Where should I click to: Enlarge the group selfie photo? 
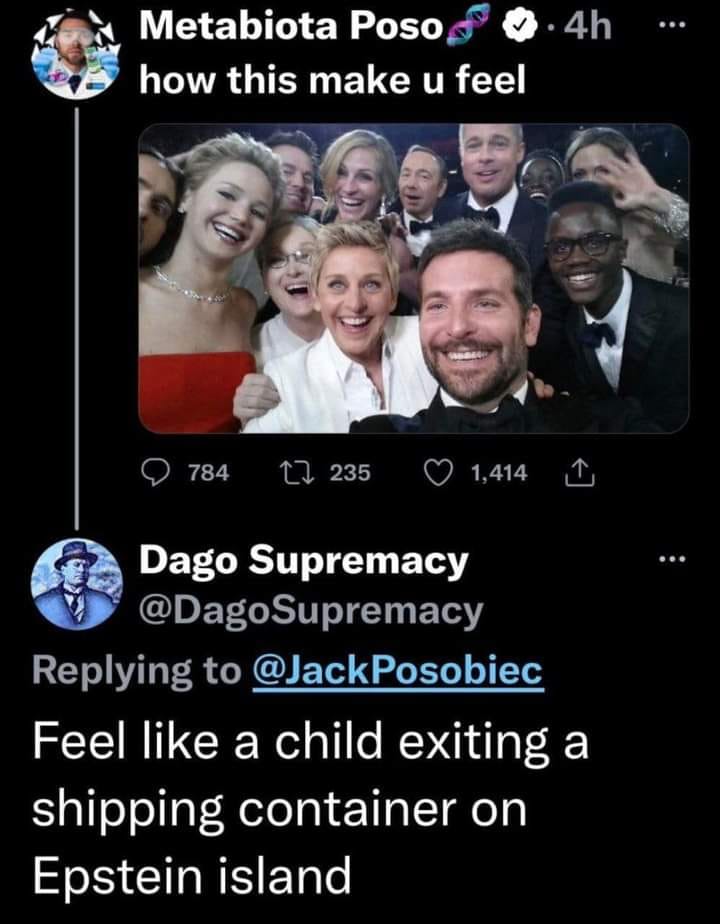(x=413, y=278)
